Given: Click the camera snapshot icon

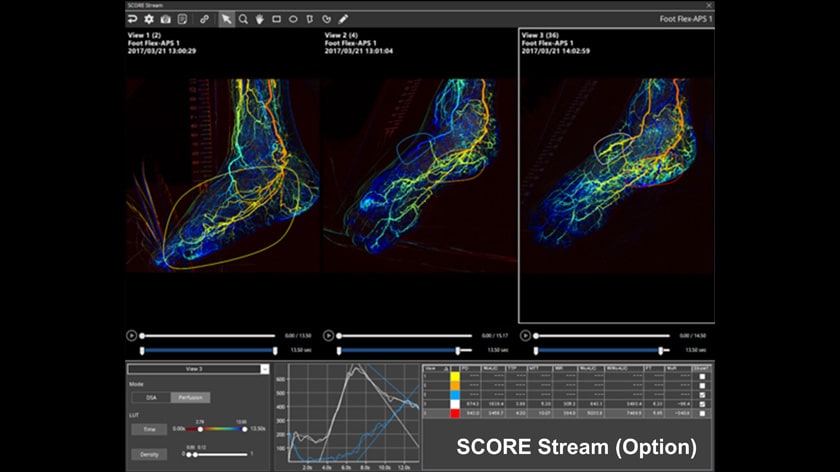Looking at the screenshot, I should [x=165, y=19].
